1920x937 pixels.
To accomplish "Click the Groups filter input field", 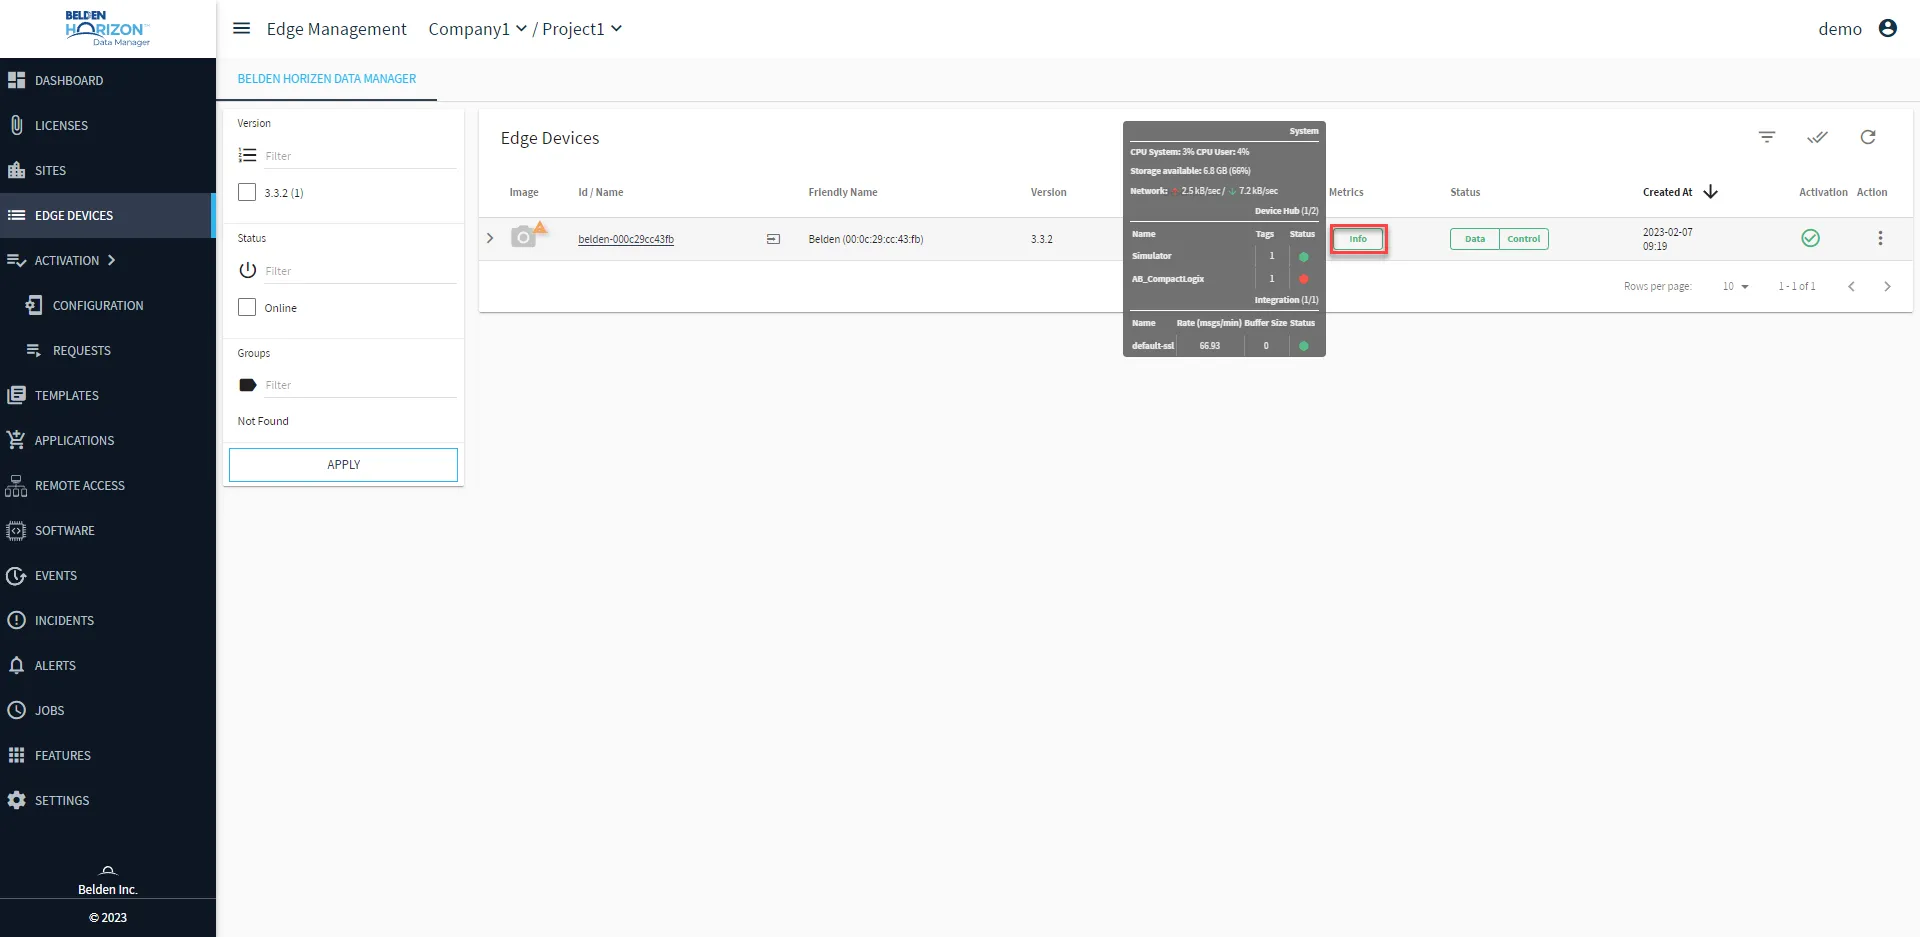I will tap(360, 385).
